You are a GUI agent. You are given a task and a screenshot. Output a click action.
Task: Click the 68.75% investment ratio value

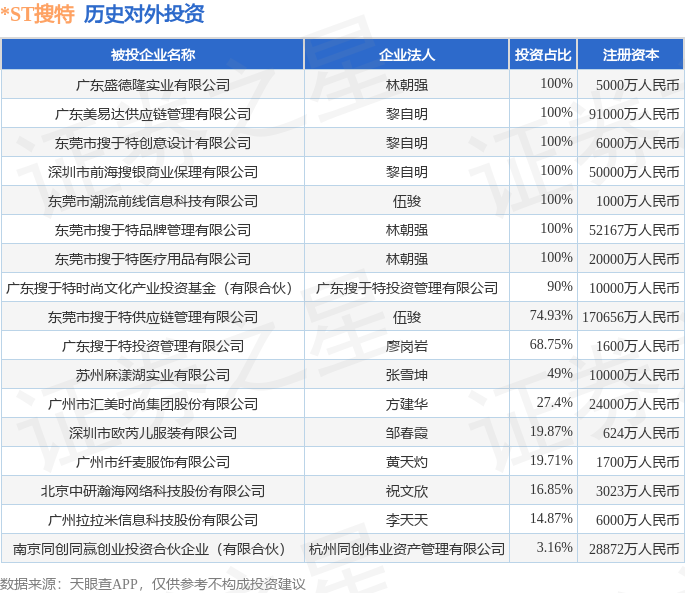[551, 344]
